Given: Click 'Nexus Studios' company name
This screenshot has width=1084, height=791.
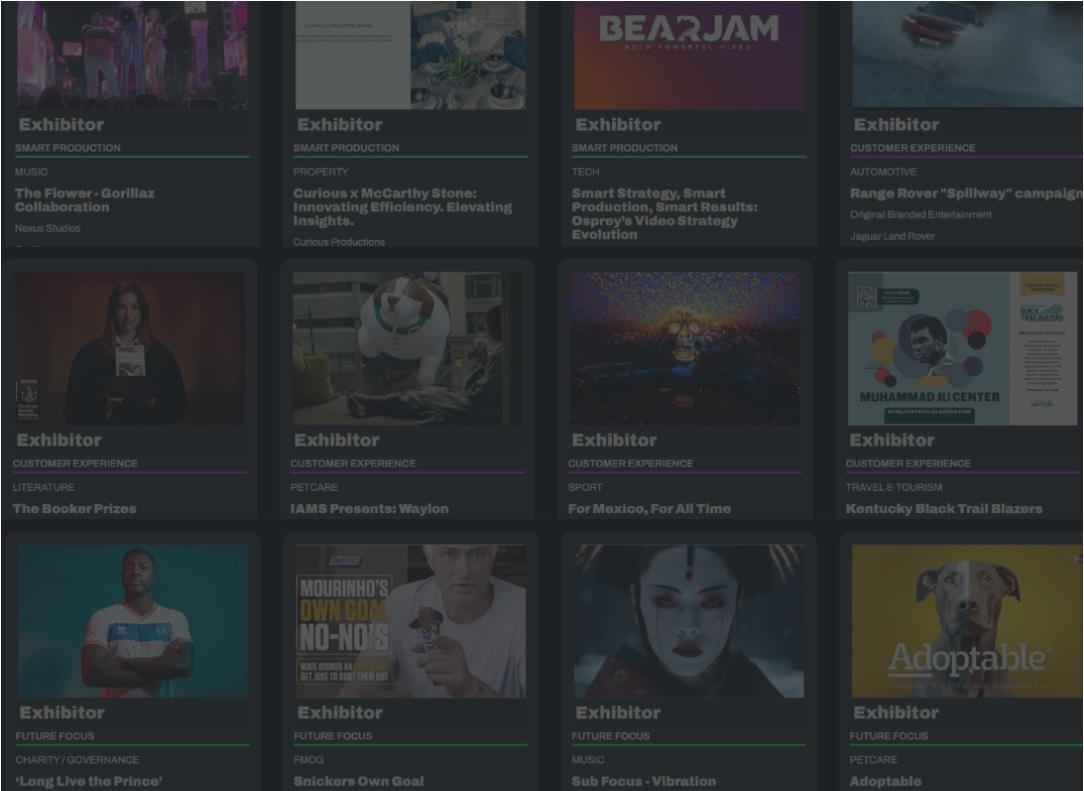Looking at the screenshot, I should click(x=47, y=228).
